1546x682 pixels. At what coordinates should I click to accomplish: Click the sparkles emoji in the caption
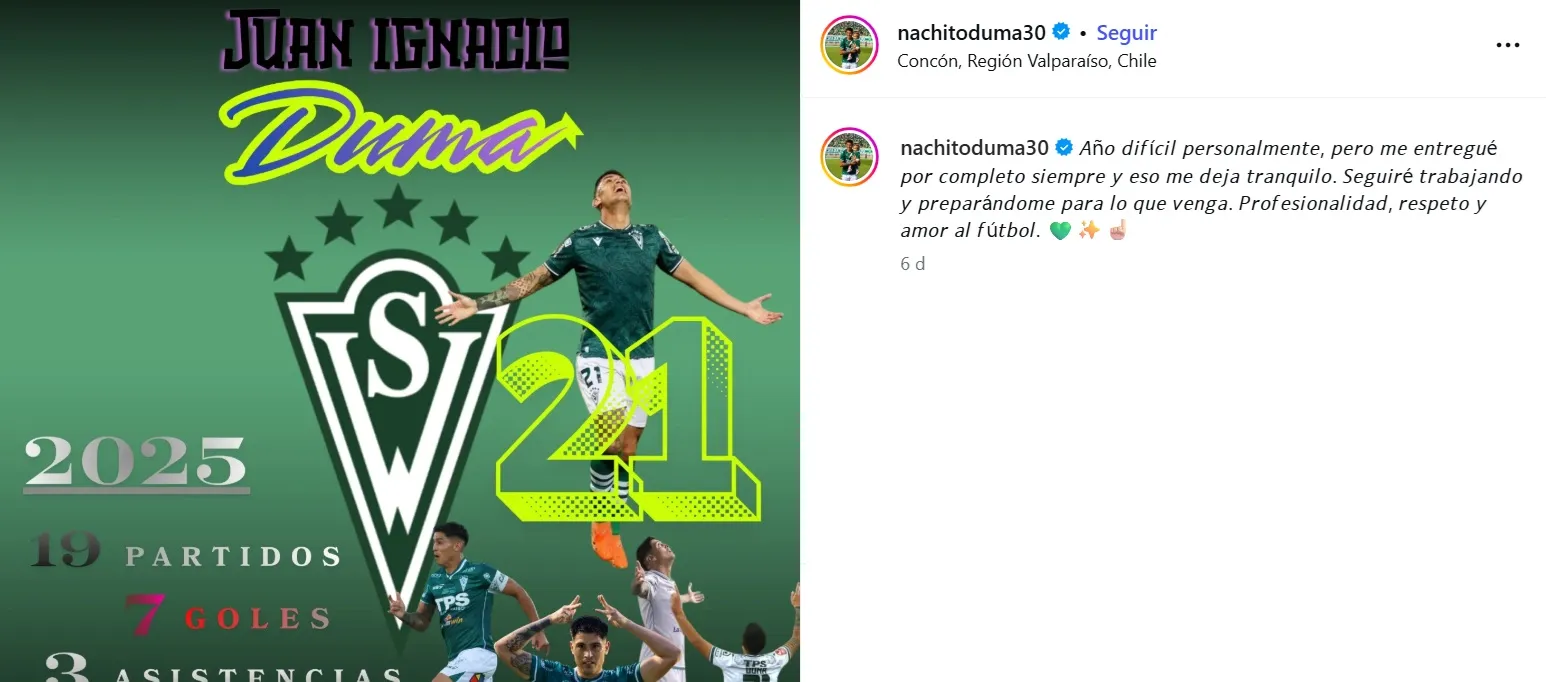[x=1089, y=231]
